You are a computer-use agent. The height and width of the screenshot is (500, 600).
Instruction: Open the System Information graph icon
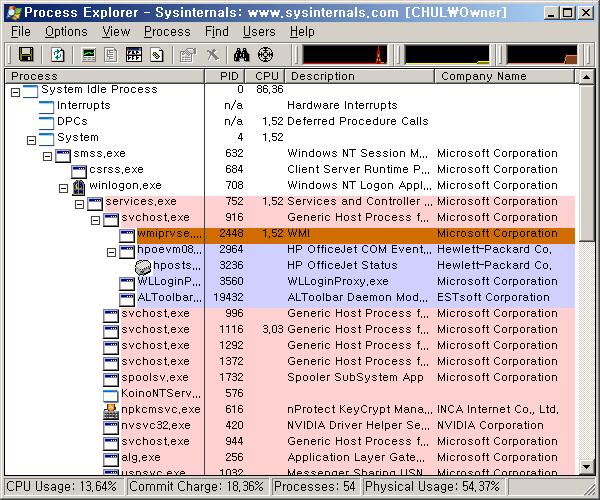pyautogui.click(x=89, y=55)
